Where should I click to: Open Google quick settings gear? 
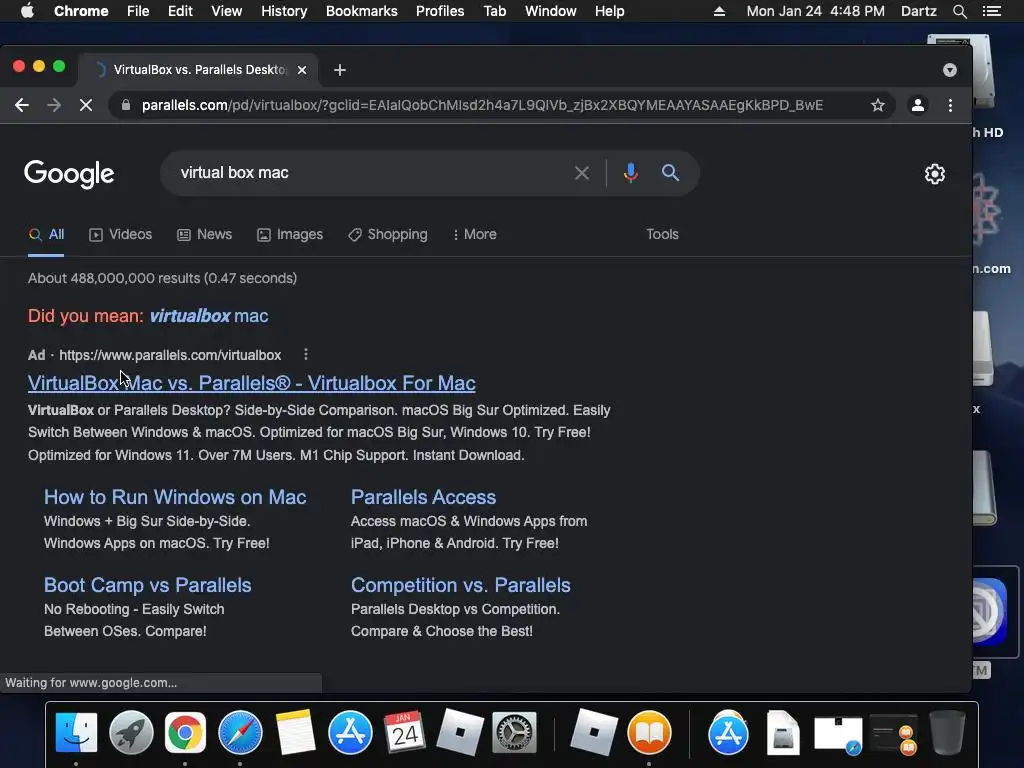pos(935,174)
